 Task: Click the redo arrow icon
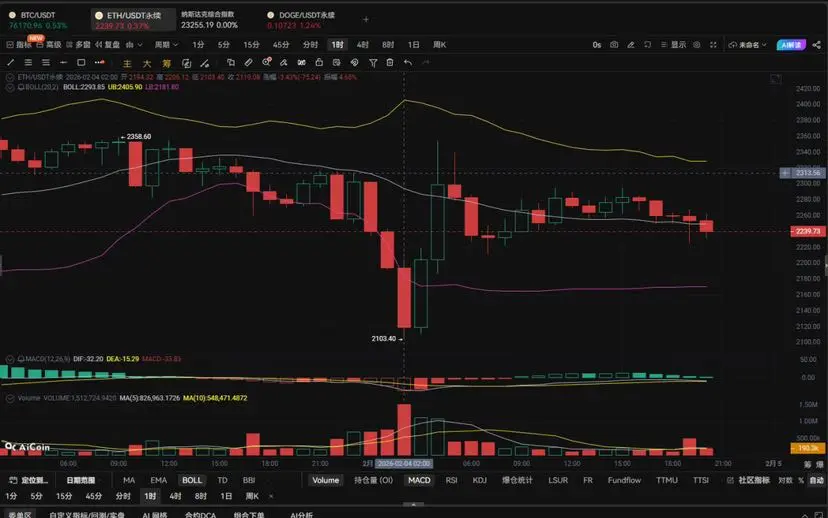pyautogui.click(x=426, y=62)
